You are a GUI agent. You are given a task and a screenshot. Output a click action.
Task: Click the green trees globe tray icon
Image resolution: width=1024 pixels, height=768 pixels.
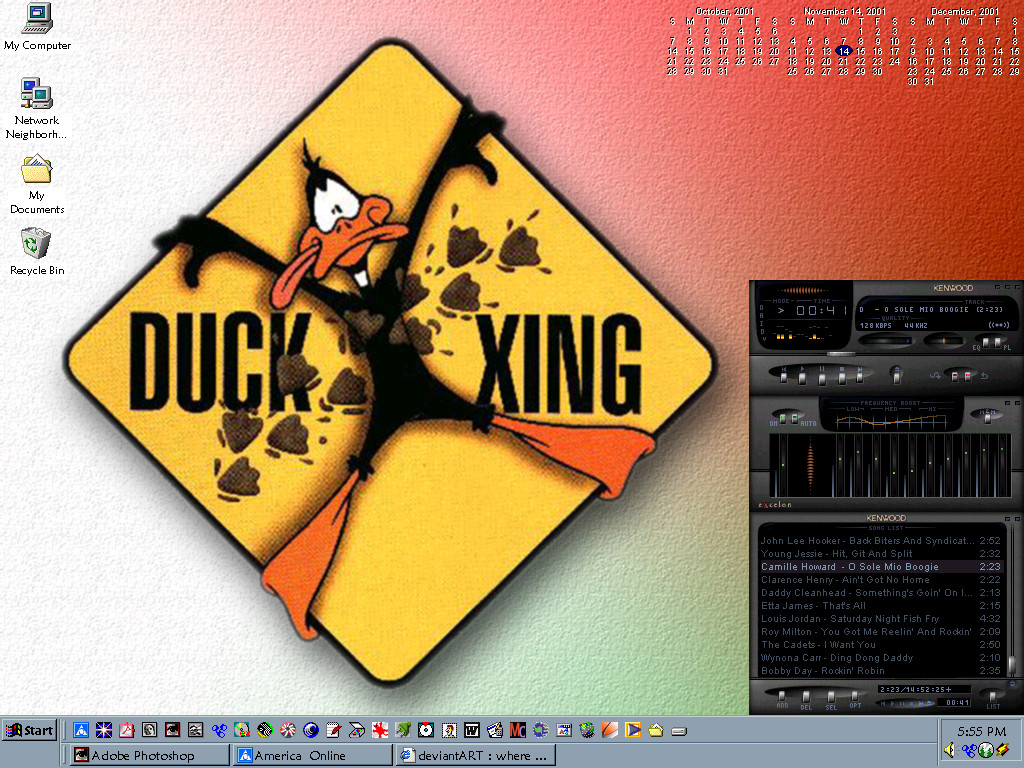pos(986,750)
